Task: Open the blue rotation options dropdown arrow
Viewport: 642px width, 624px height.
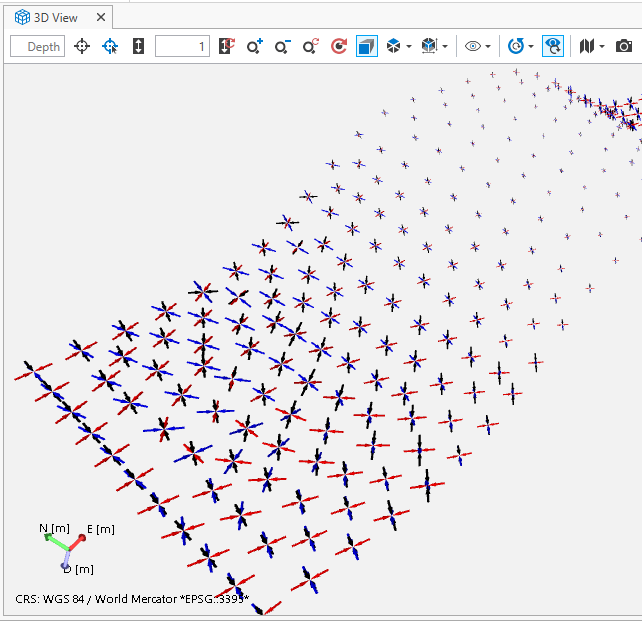Action: click(x=530, y=47)
